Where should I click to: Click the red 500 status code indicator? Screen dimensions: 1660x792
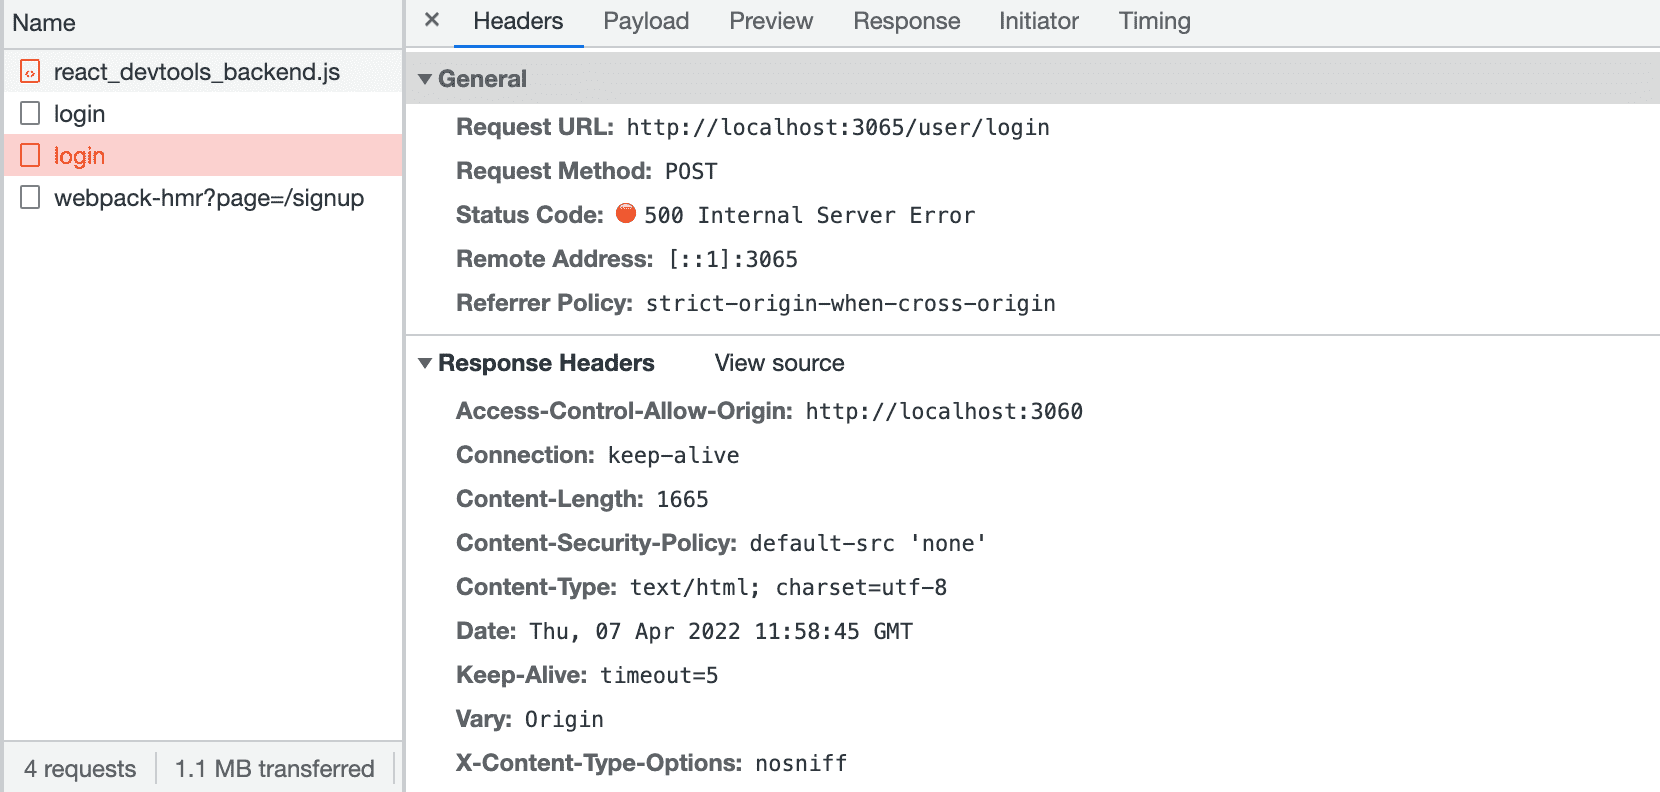[626, 213]
